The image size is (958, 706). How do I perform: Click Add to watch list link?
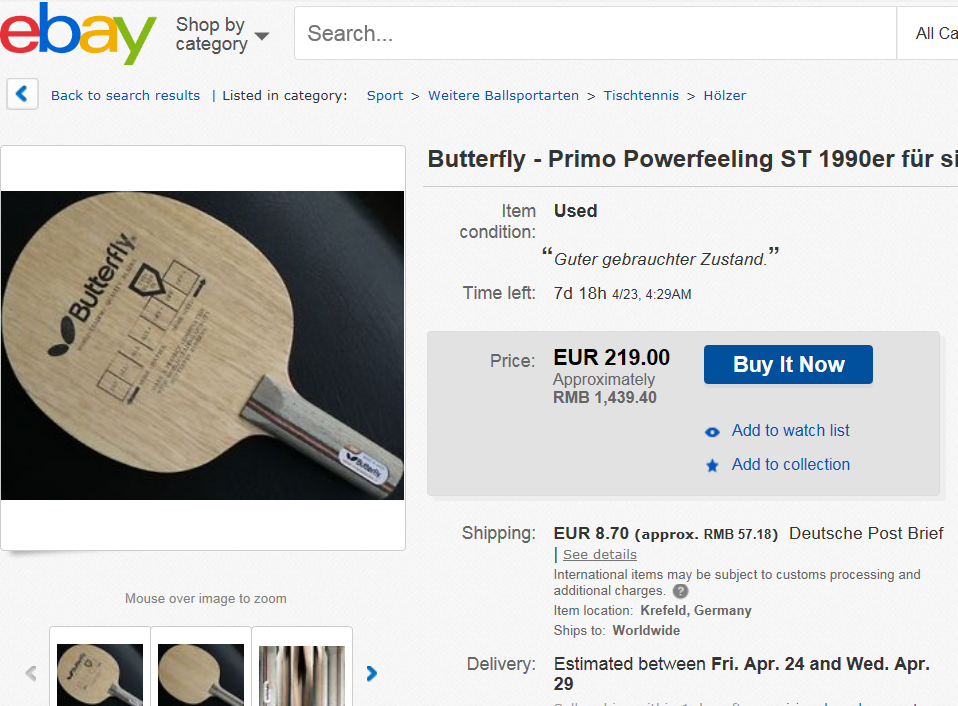pyautogui.click(x=790, y=431)
